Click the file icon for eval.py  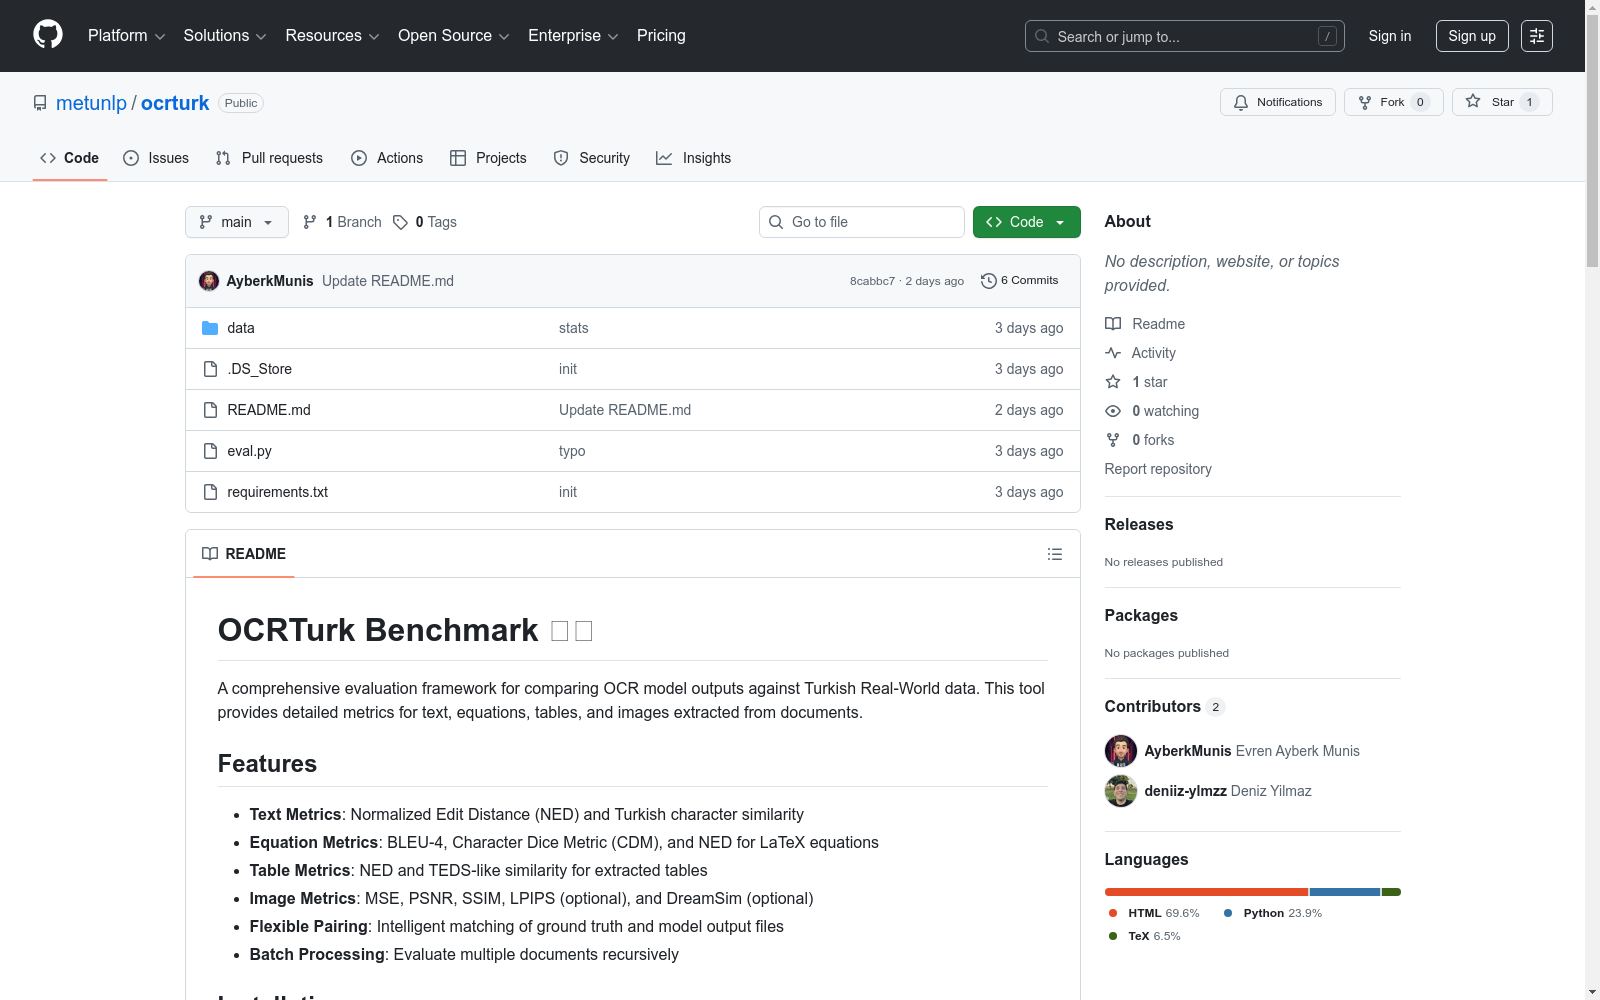tap(210, 451)
